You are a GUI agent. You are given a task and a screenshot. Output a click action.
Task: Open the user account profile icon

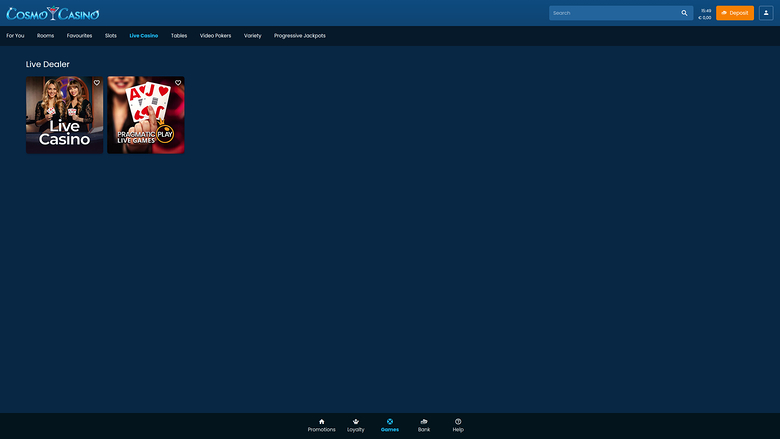coord(766,13)
